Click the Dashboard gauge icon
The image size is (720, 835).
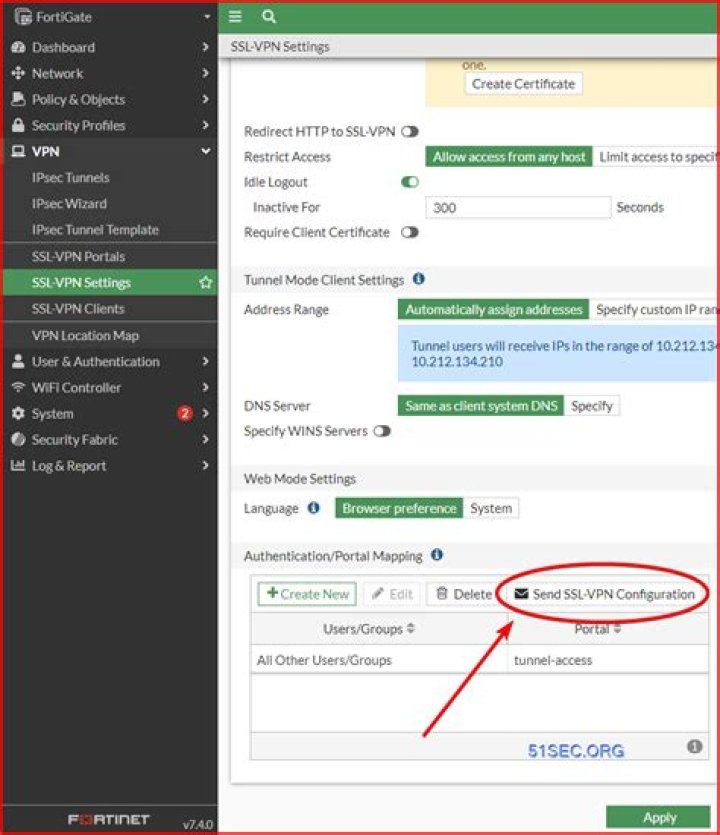pos(18,47)
